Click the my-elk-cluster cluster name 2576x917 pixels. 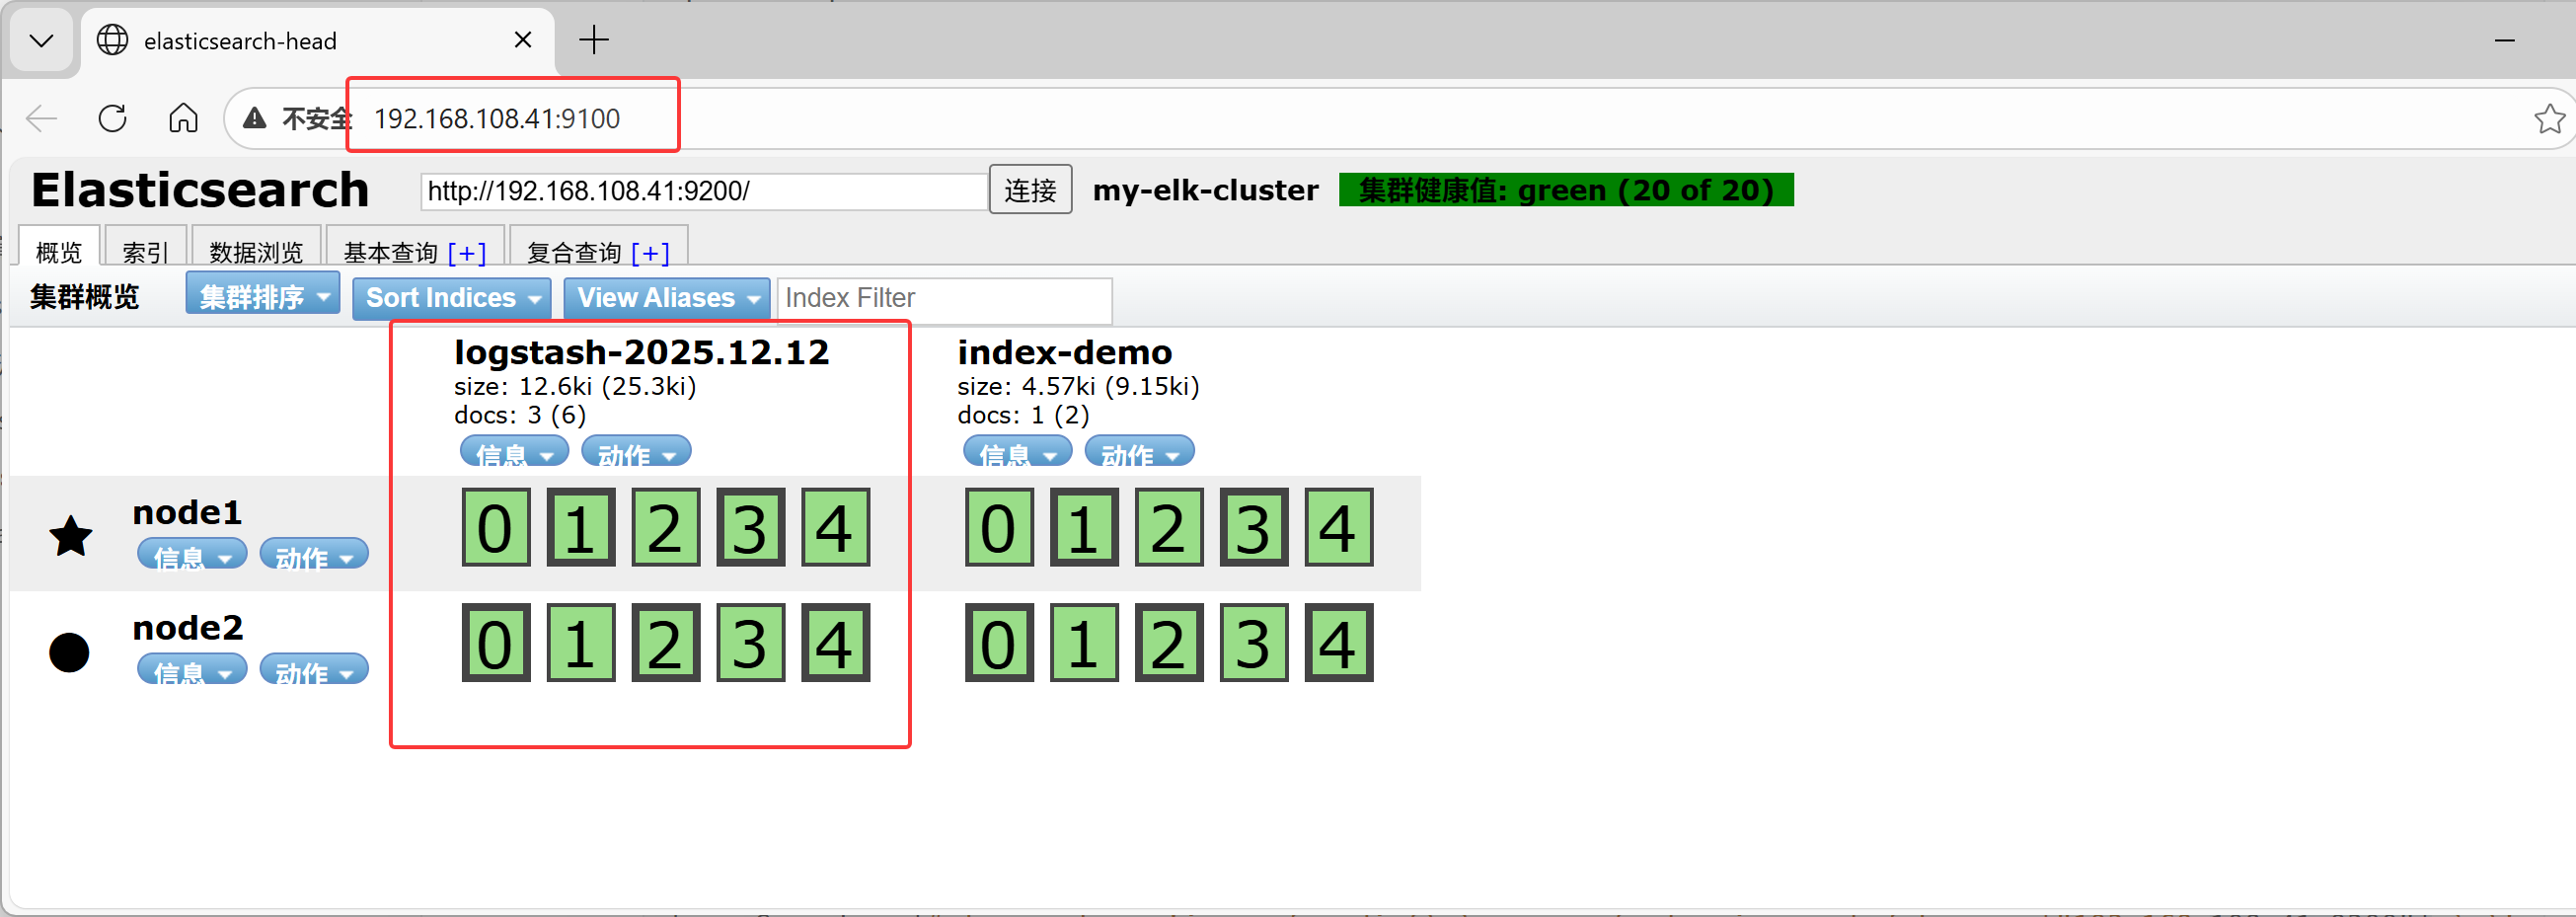pos(1206,190)
